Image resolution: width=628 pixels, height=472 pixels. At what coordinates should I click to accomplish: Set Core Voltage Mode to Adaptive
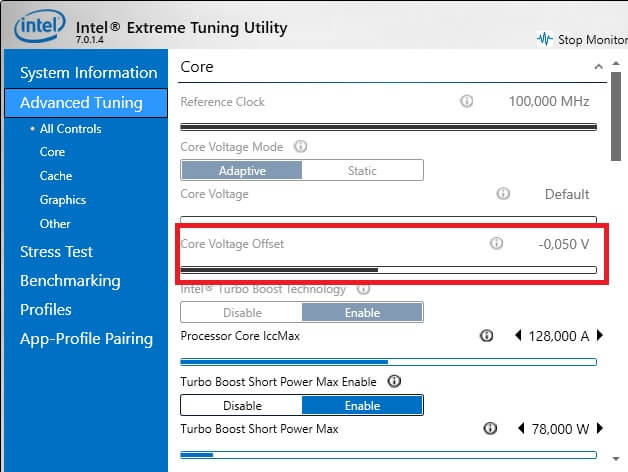[x=242, y=170]
